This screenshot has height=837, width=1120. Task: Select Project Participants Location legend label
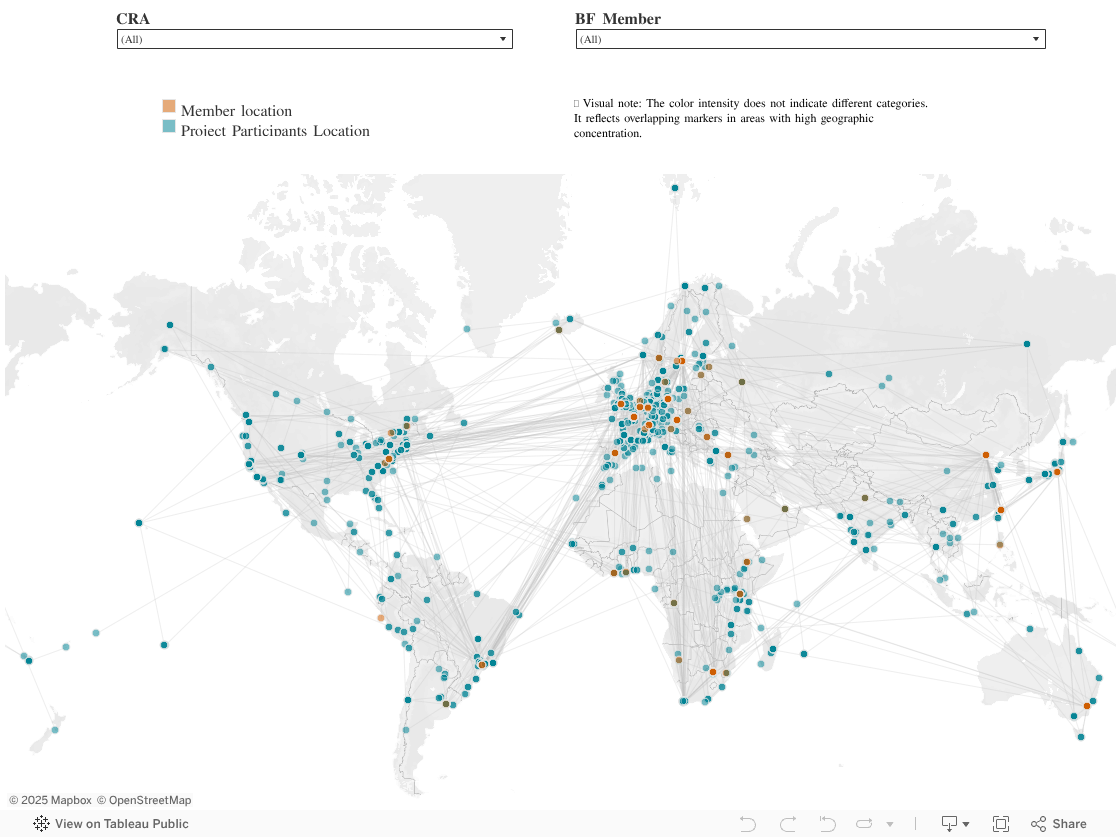[275, 131]
